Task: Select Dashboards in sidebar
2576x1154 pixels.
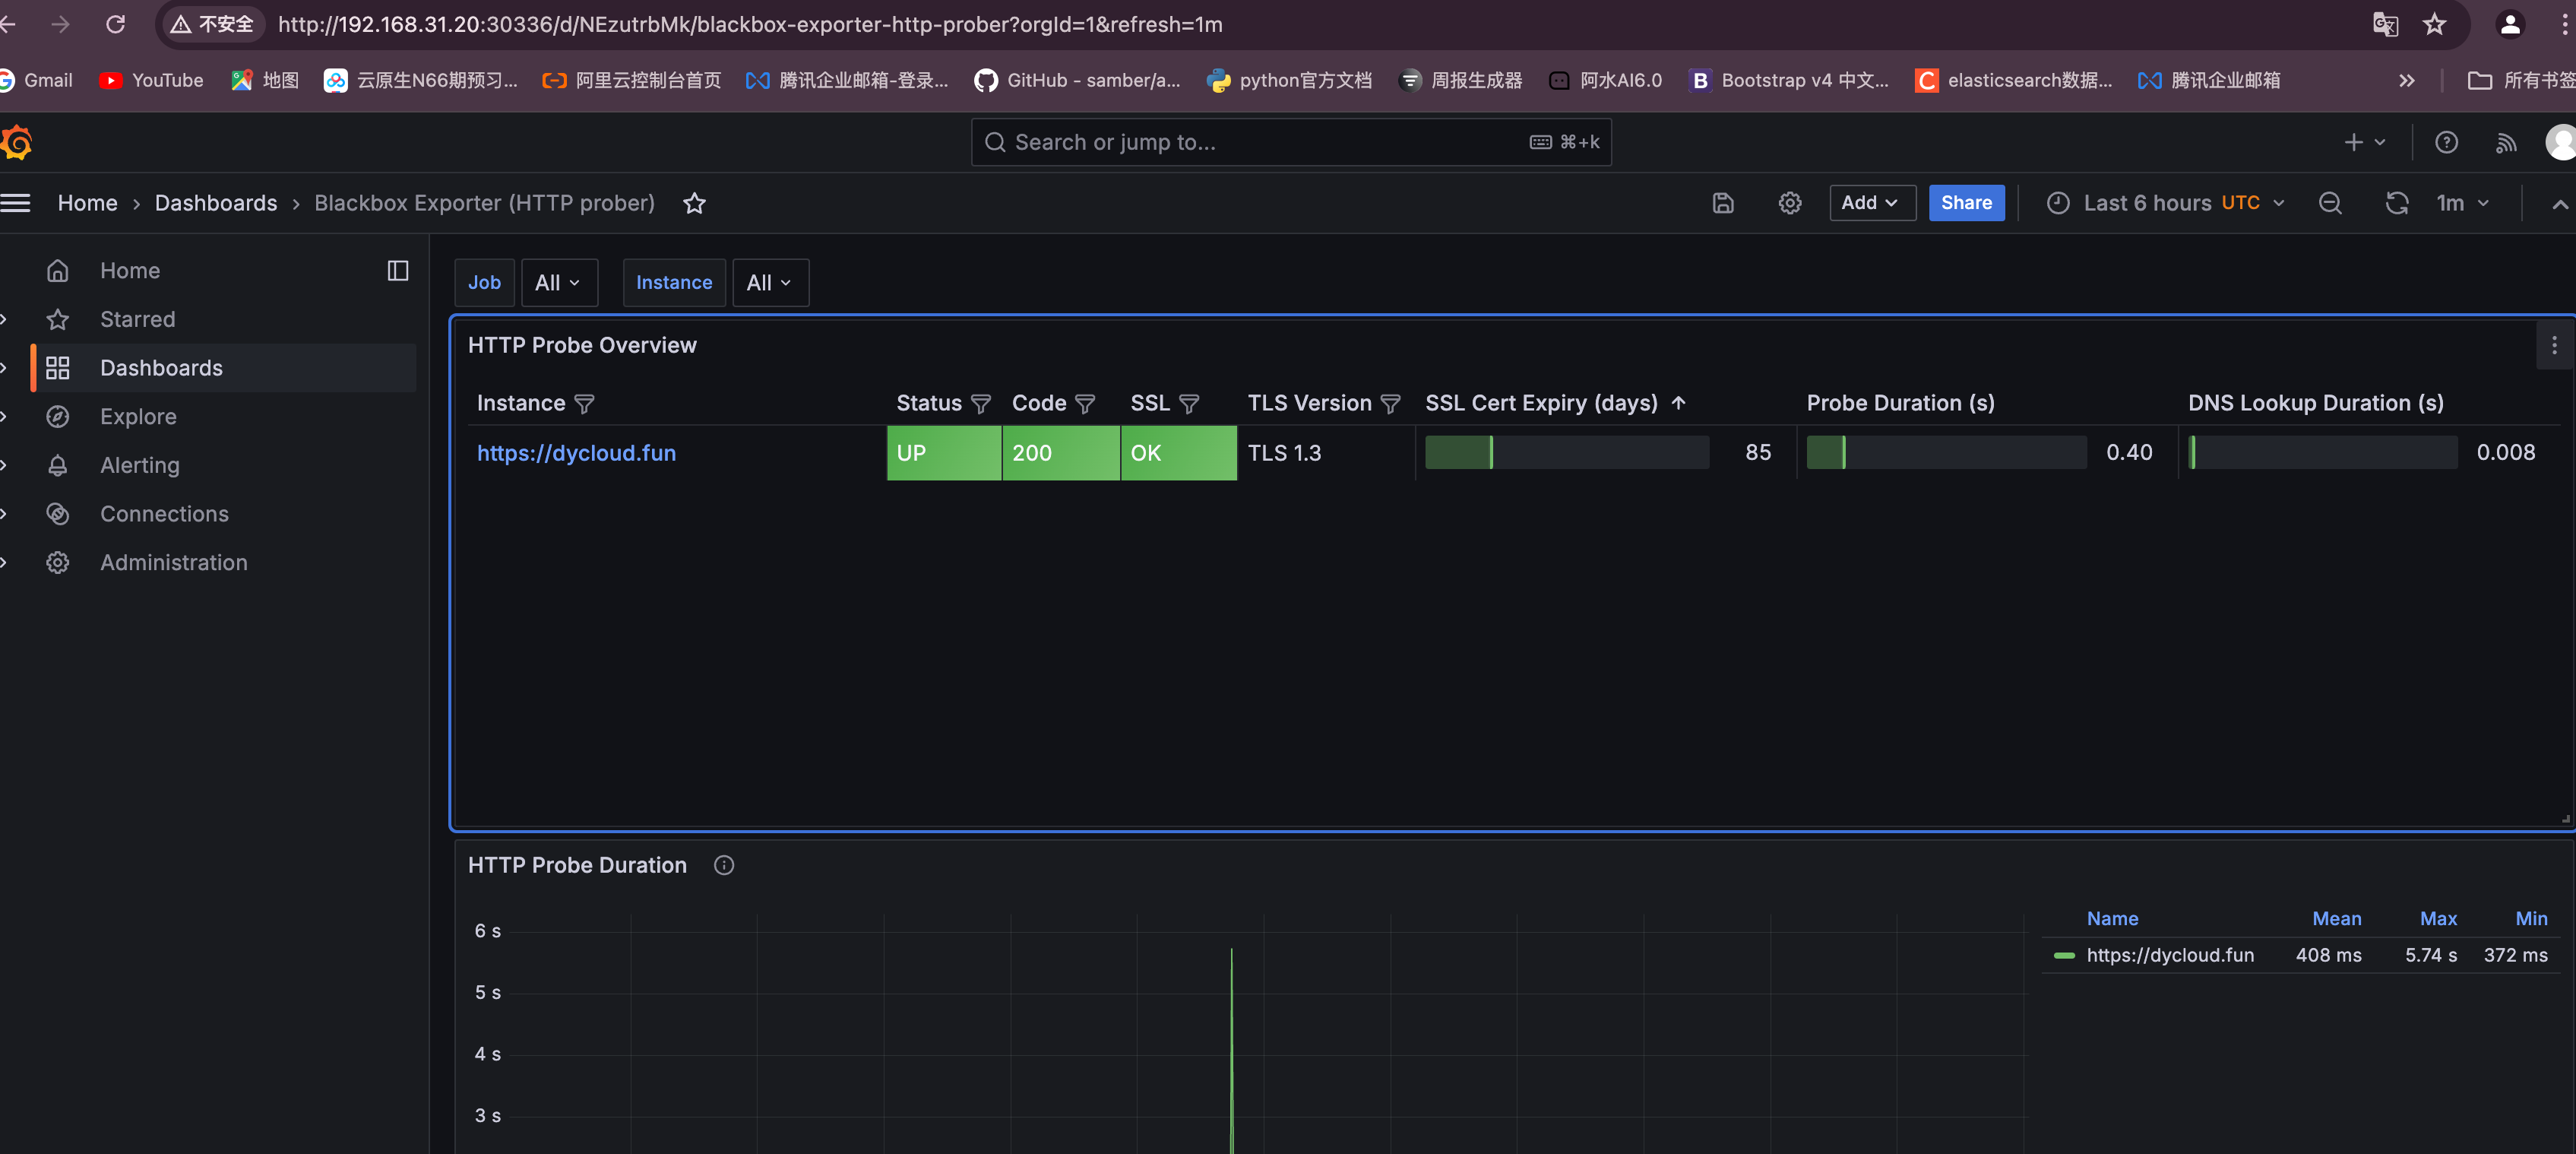Action: click(161, 368)
